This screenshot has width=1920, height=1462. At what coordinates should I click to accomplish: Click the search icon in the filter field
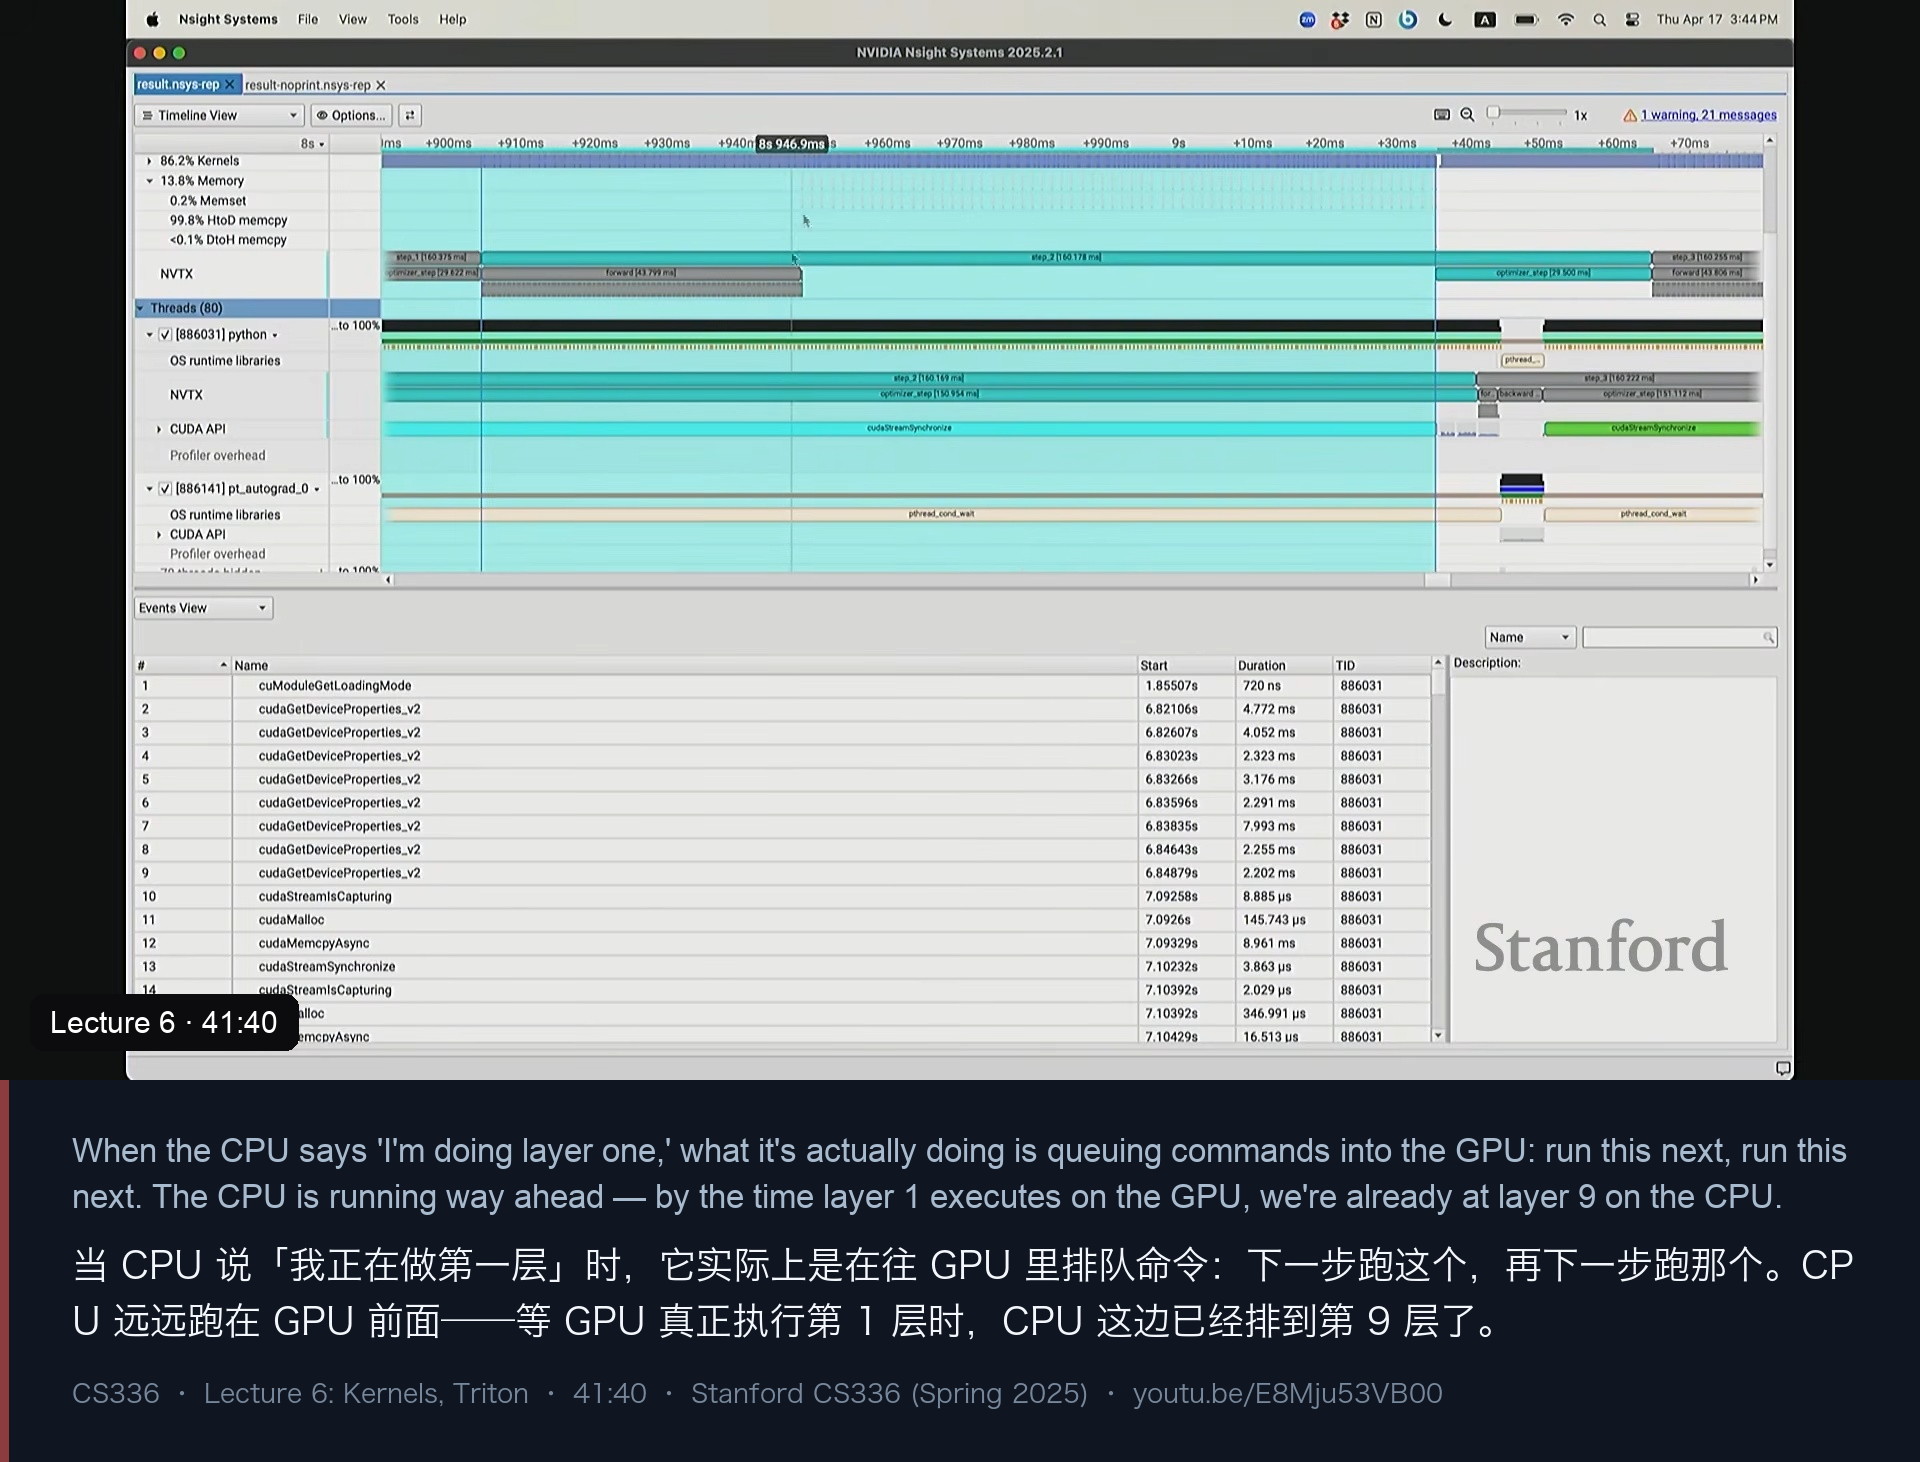[x=1768, y=637]
